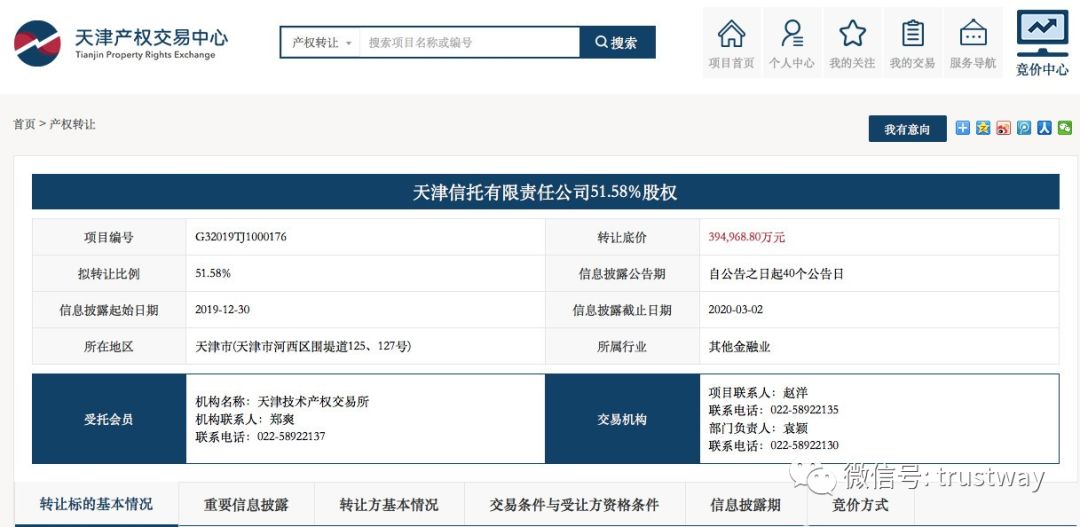Click the Tianjin Property Rights Exchange logo
This screenshot has width=1080, height=527.
point(120,44)
